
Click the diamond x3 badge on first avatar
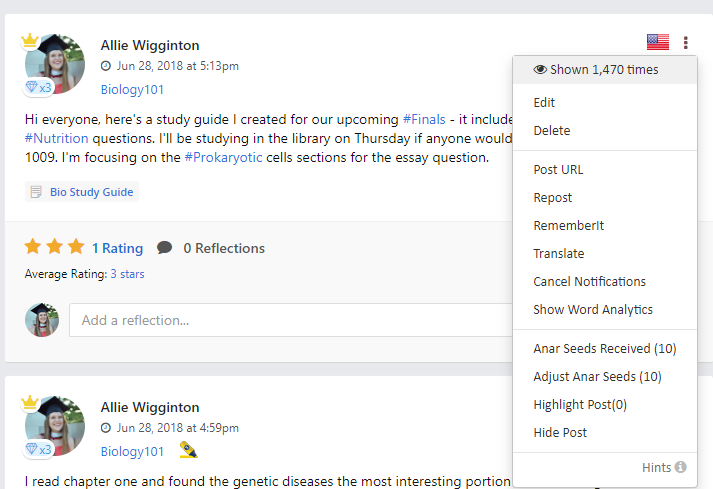38,87
